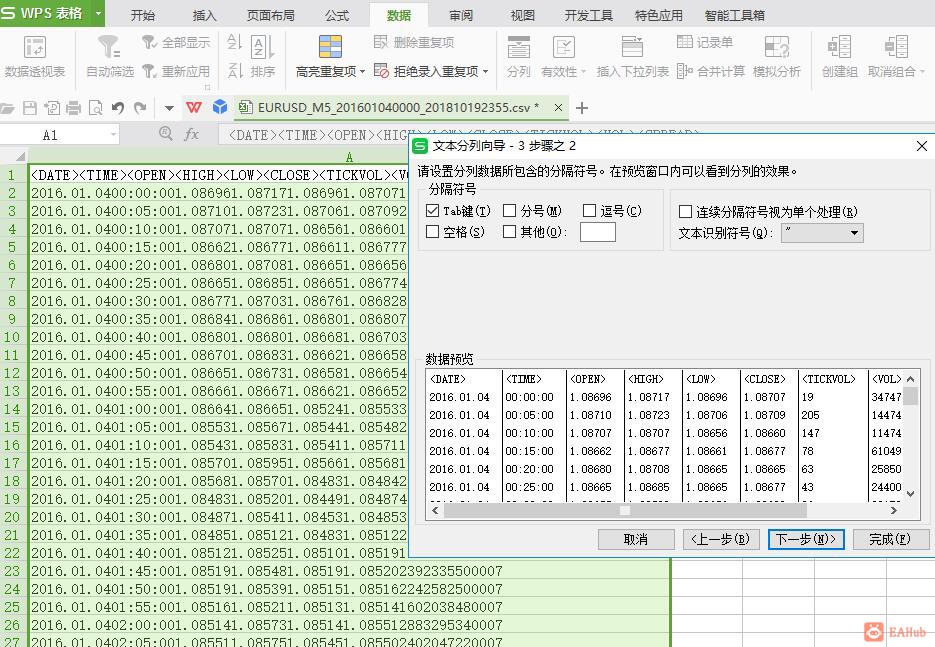Image resolution: width=935 pixels, height=647 pixels.
Task: Click the 下一步(N)> button
Action: point(806,539)
